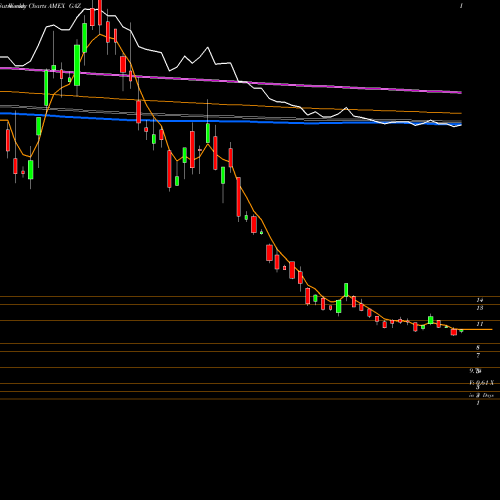
Task: Click the GAZ ticker in chart title
Action: tap(75, 6)
